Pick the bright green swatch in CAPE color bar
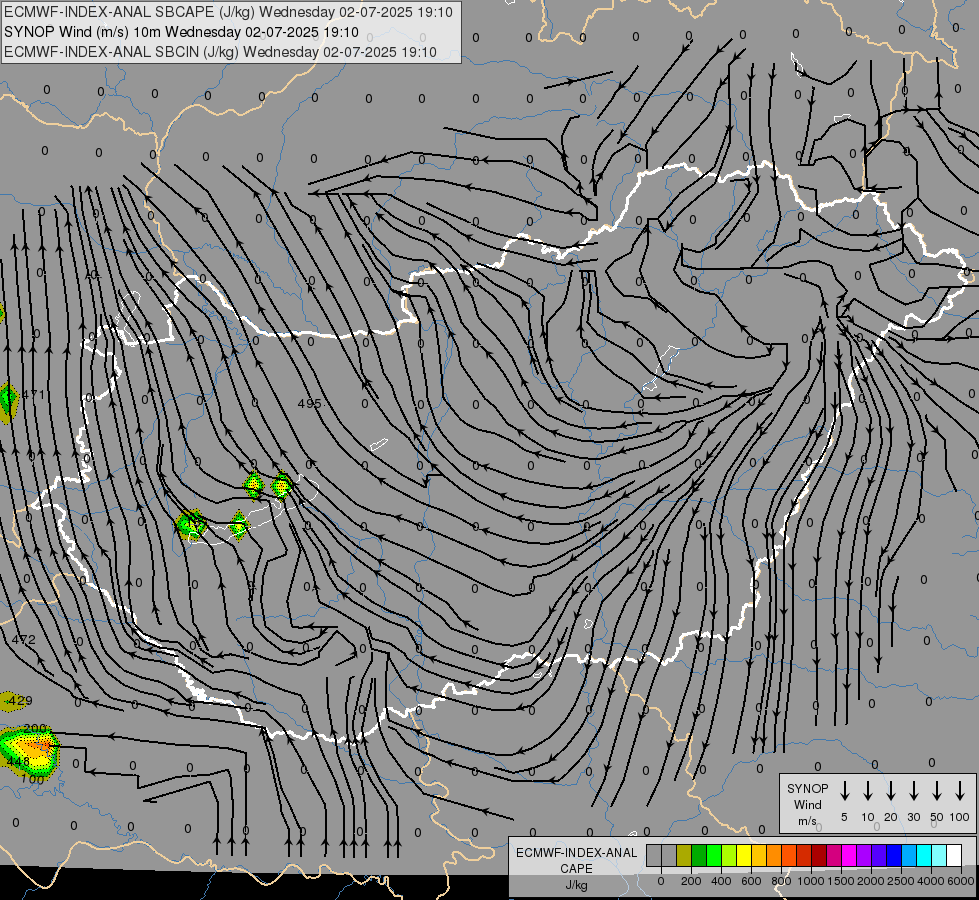The image size is (979, 900). (x=714, y=855)
